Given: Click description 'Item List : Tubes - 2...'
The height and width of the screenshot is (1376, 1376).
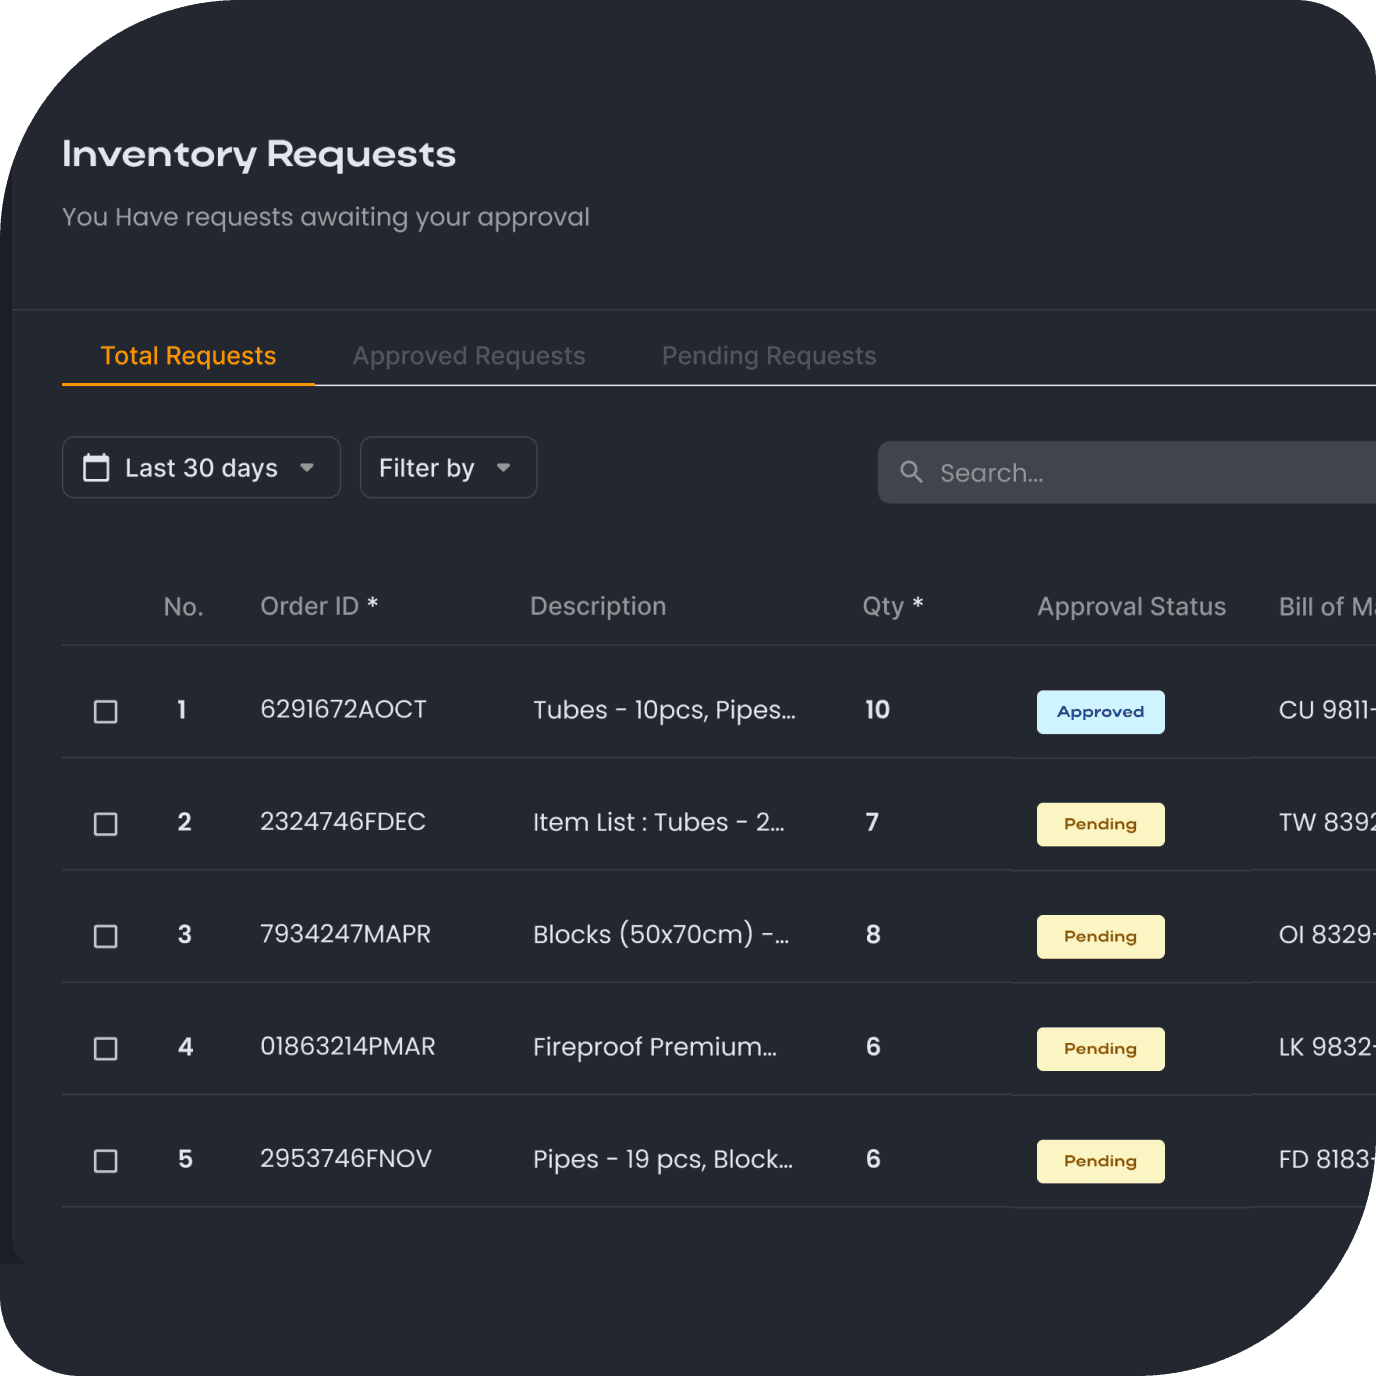Looking at the screenshot, I should pos(658,822).
